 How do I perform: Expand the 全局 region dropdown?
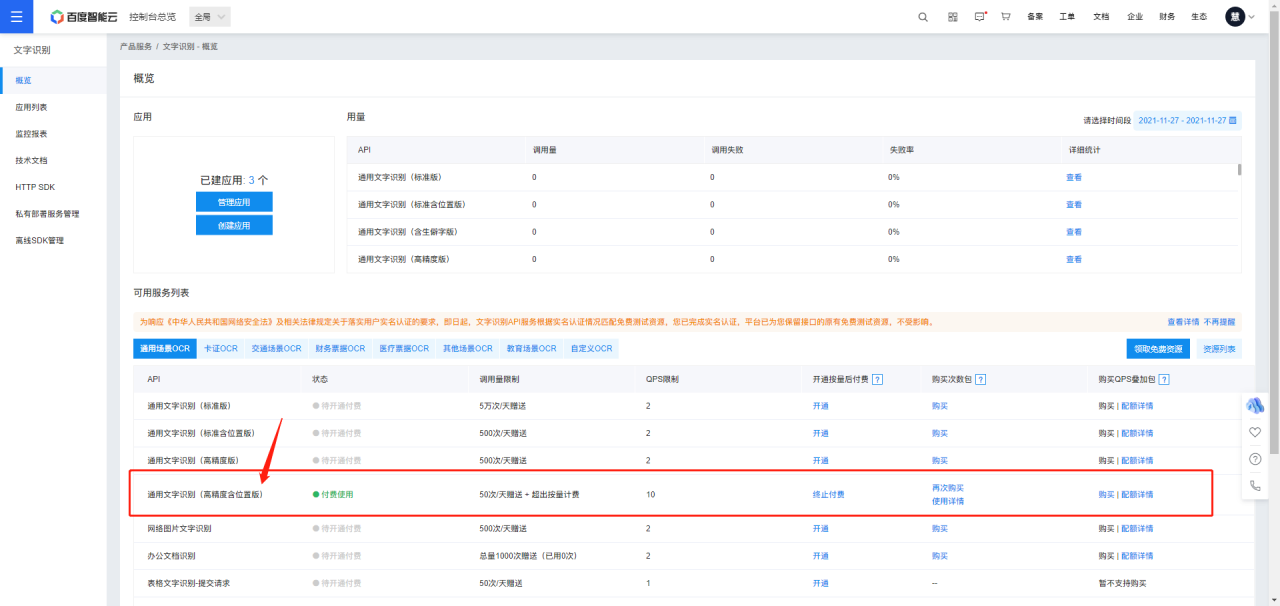[208, 17]
